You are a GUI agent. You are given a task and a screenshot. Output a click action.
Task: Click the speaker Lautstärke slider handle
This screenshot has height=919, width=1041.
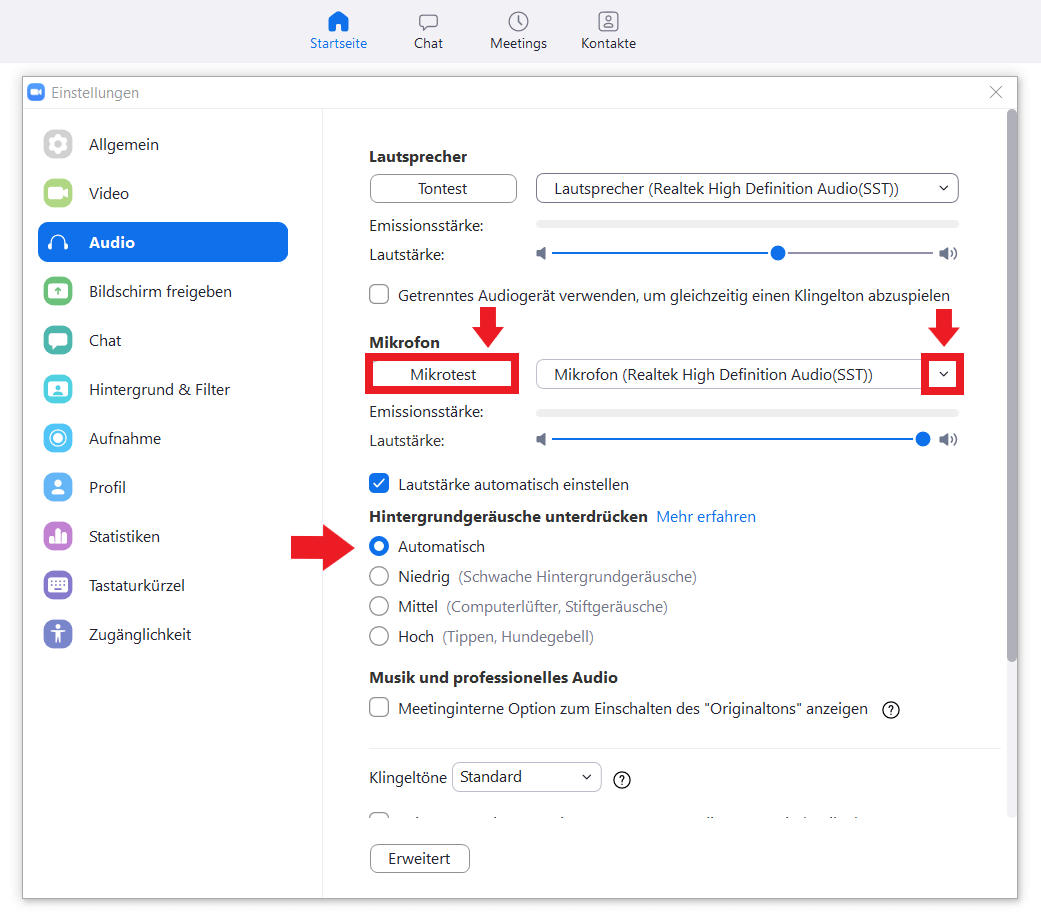(778, 254)
